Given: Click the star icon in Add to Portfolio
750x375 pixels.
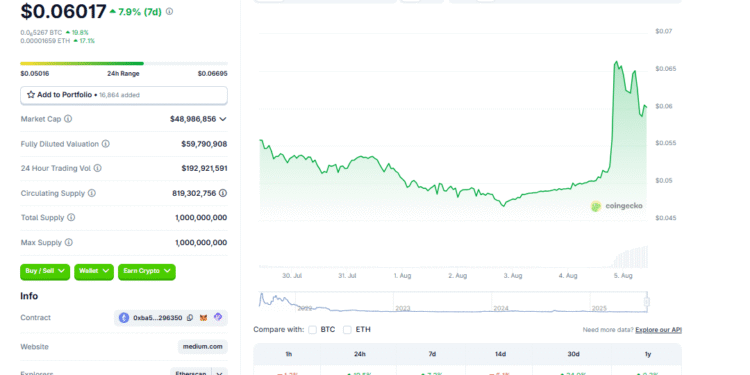Looking at the screenshot, I should point(31,95).
